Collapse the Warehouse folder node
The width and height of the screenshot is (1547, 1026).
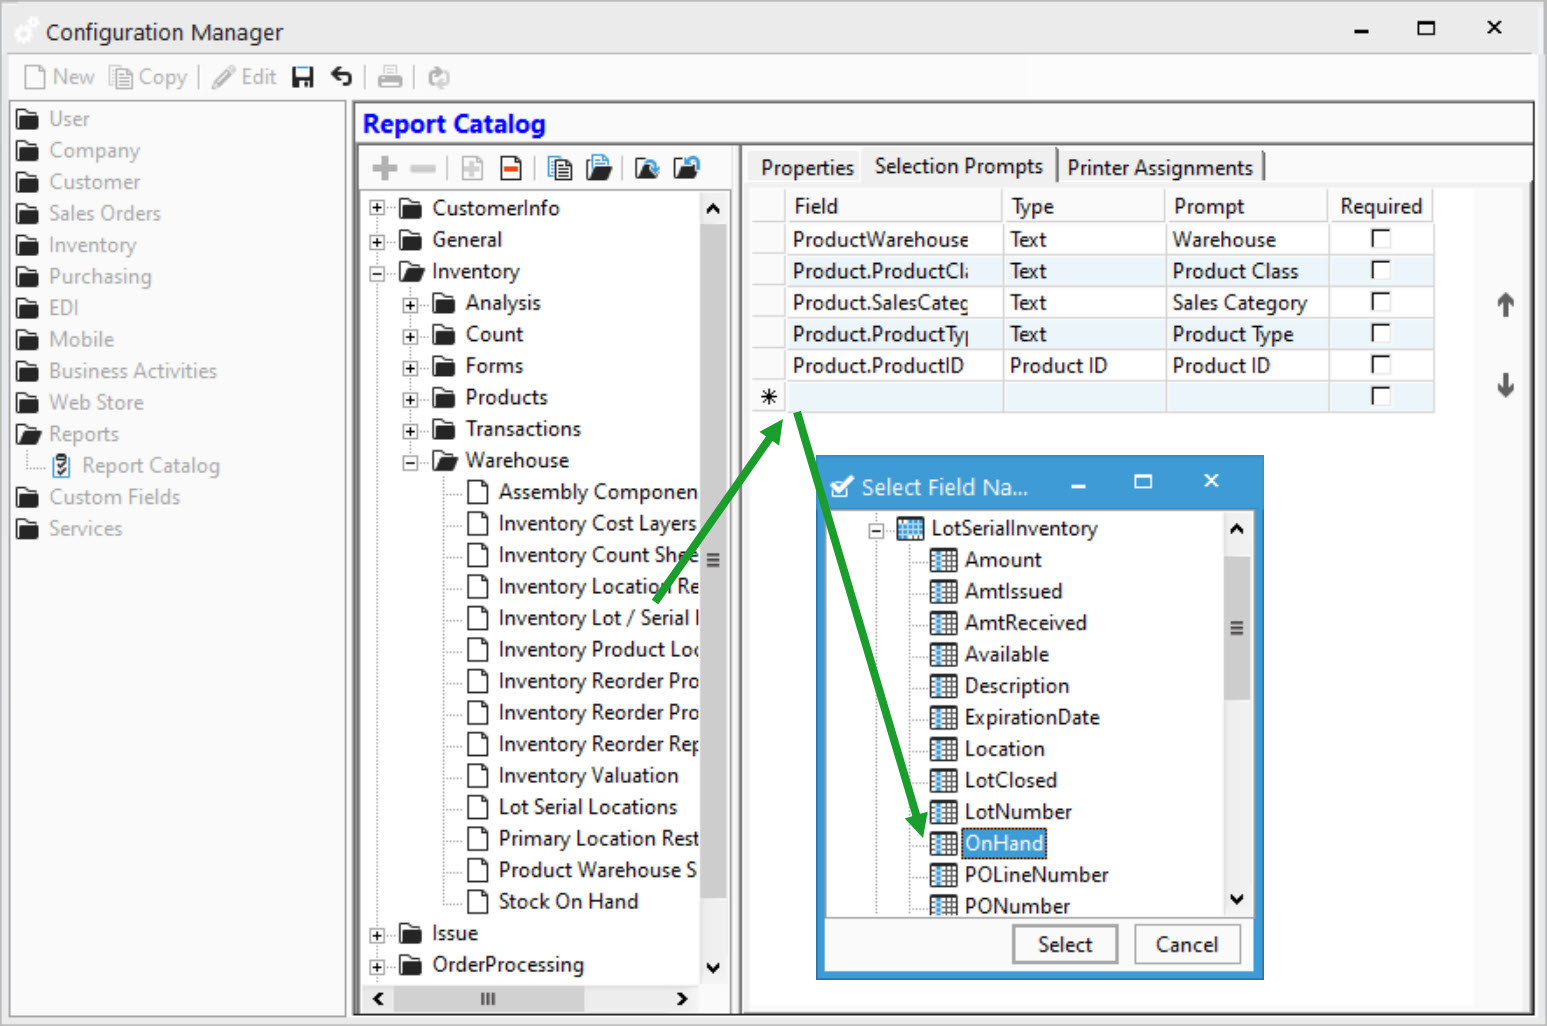tap(410, 461)
